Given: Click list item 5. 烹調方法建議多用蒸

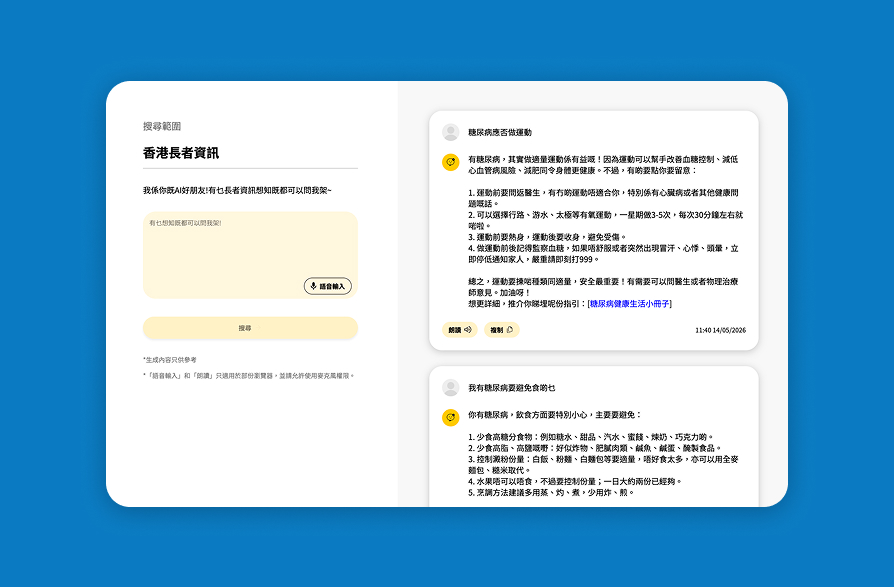Looking at the screenshot, I should (x=551, y=492).
